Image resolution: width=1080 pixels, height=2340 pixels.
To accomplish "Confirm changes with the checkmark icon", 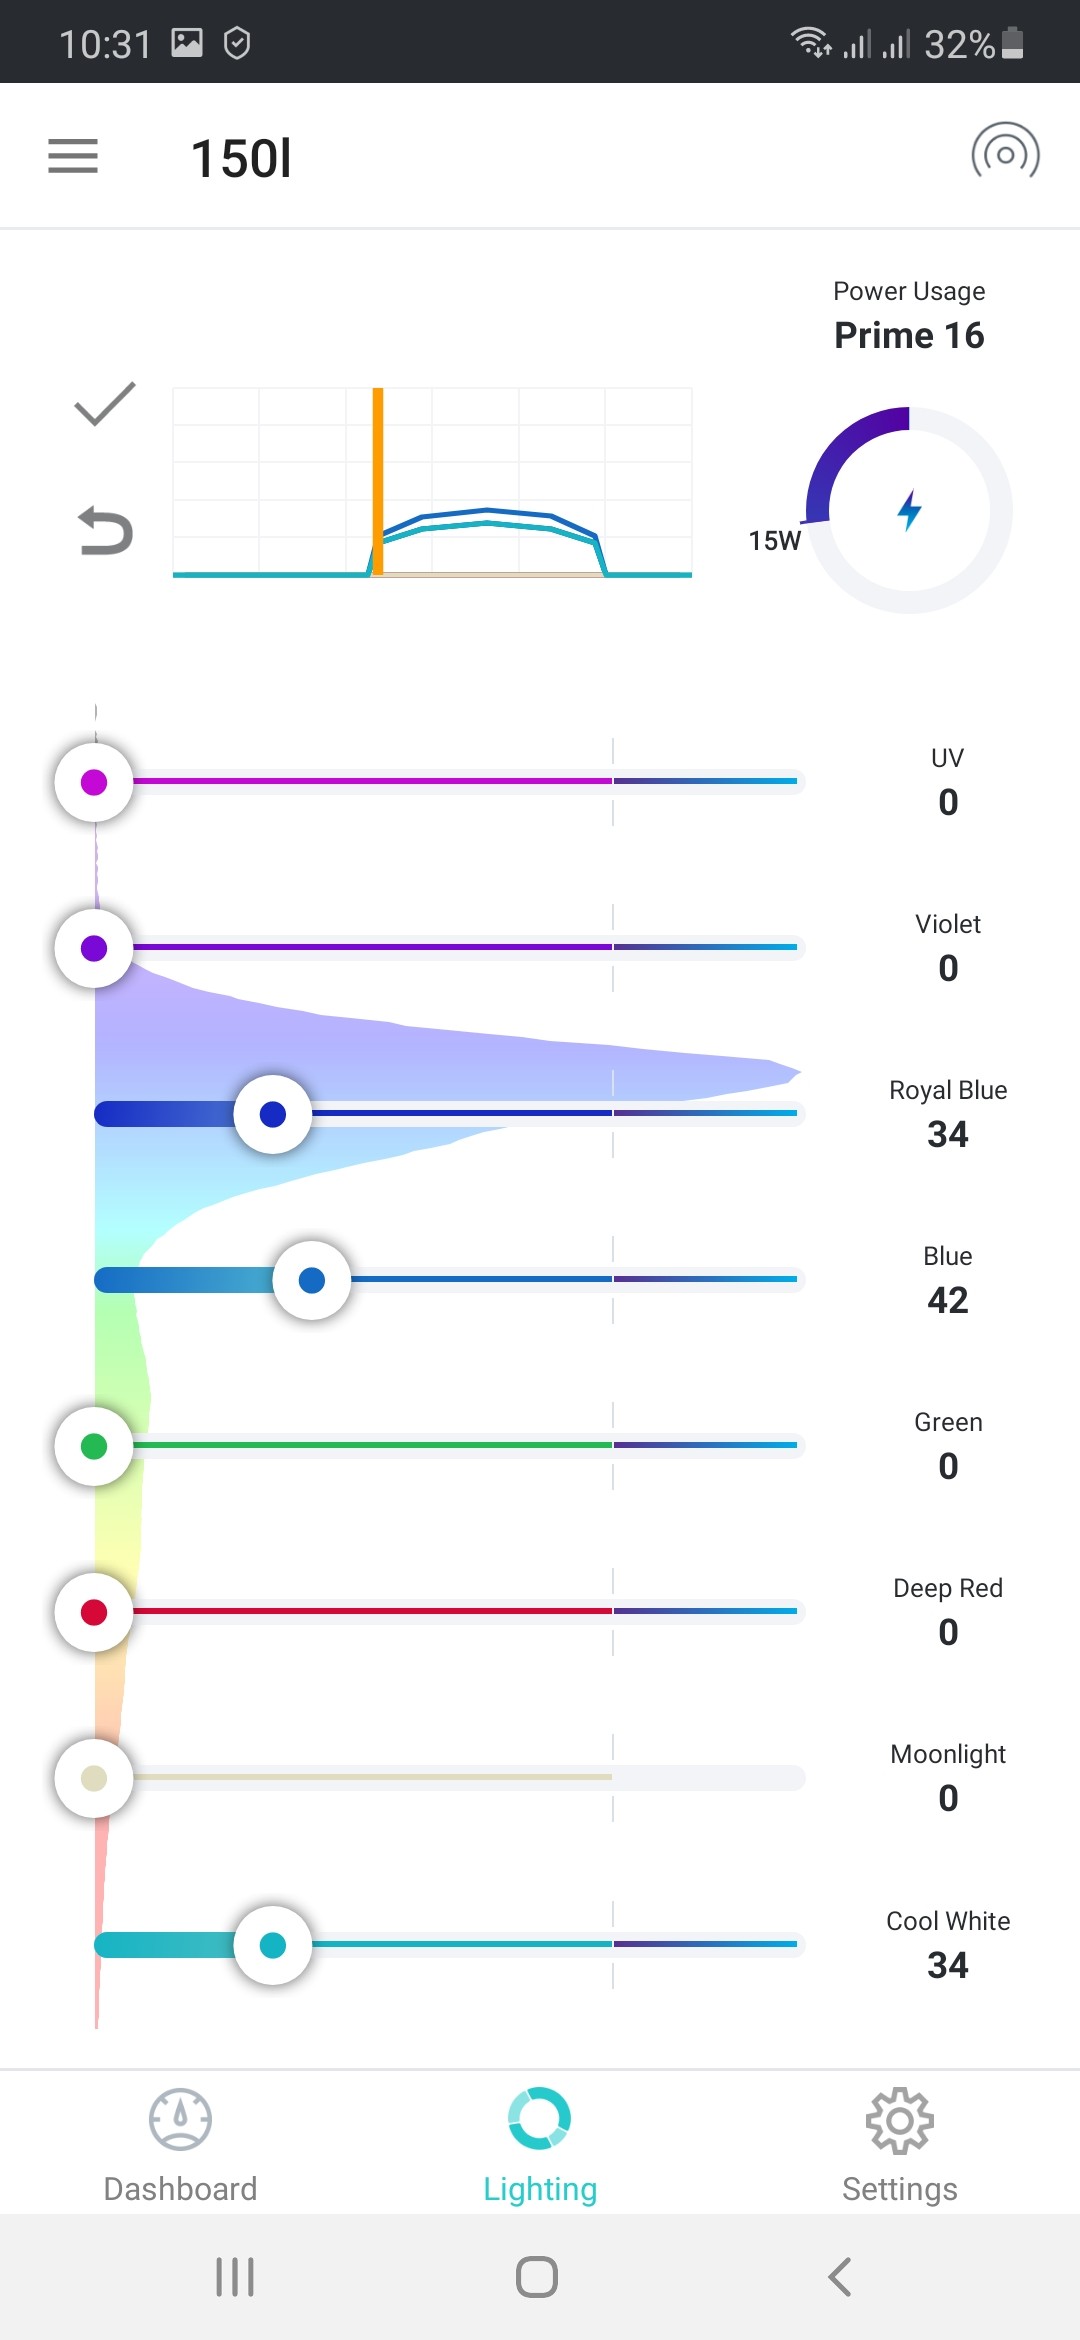I will [x=105, y=404].
